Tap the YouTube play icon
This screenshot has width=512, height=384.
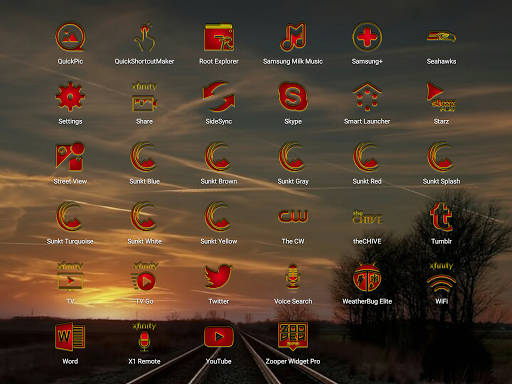(x=219, y=337)
